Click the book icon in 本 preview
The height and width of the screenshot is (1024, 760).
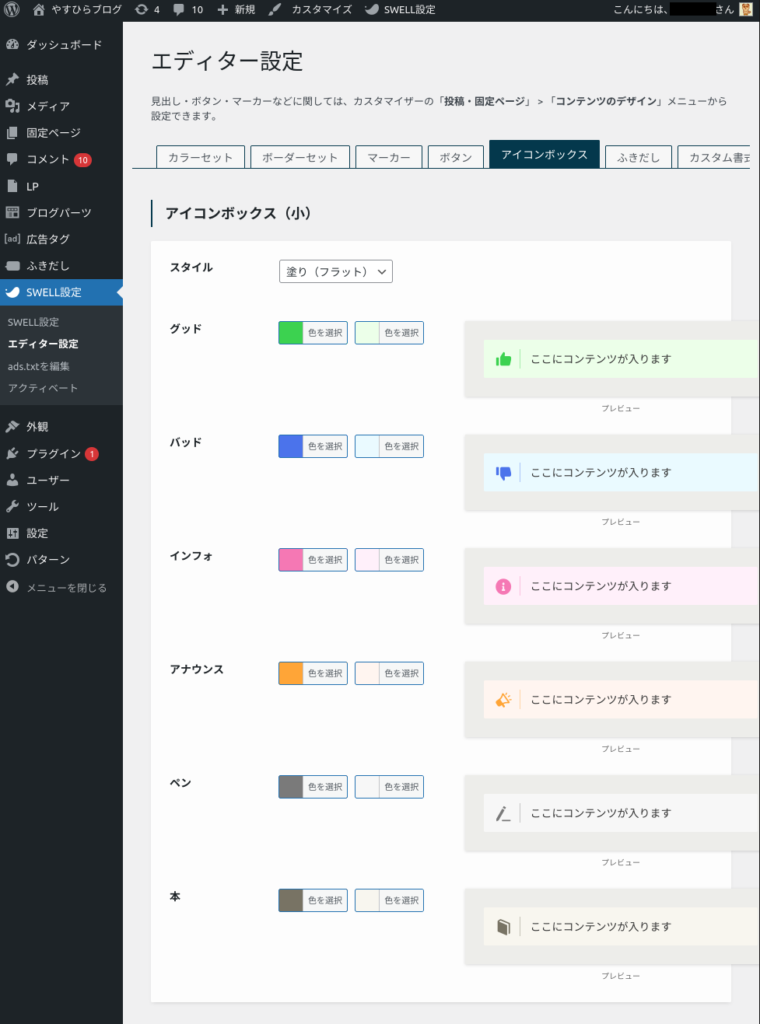point(503,927)
